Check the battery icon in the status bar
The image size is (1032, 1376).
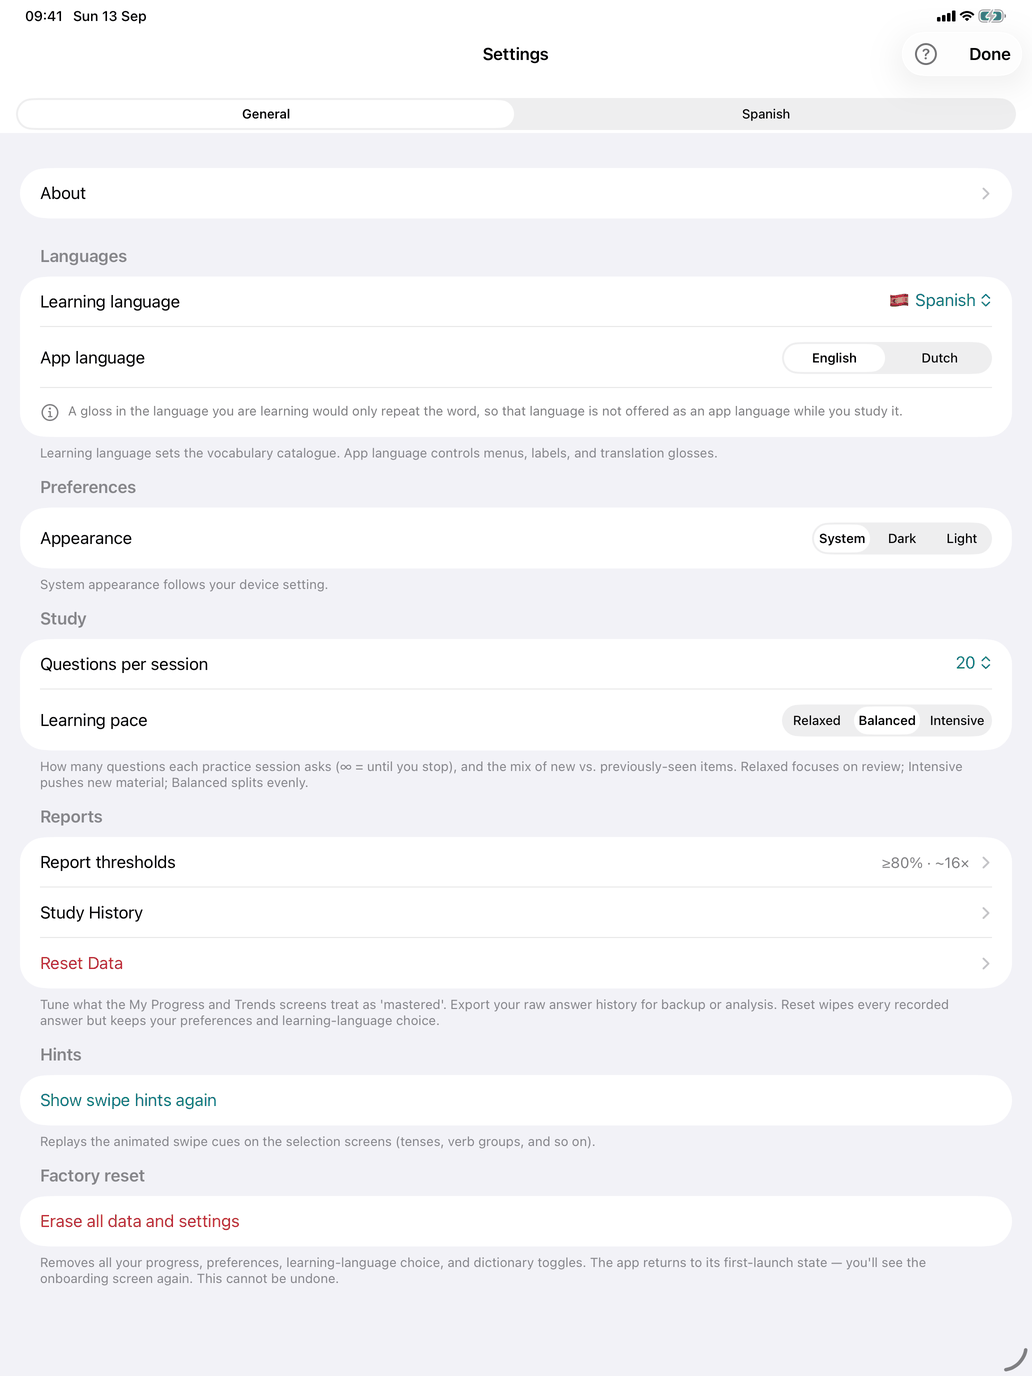click(x=991, y=16)
